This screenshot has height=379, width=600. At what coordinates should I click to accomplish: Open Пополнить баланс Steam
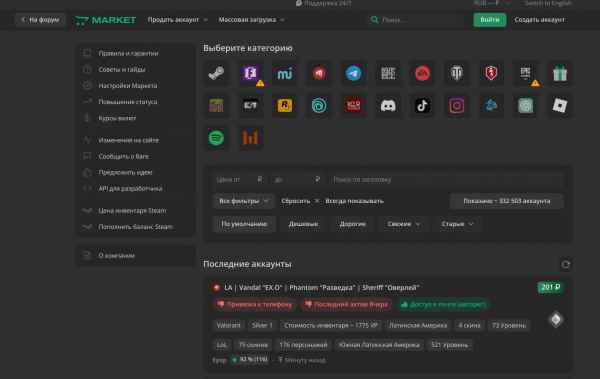[135, 227]
